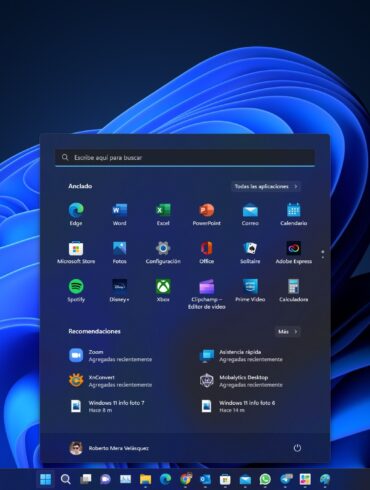Screen dimensions: 370x490
Task: Open WhatsApp from the taskbar
Action: click(x=265, y=479)
